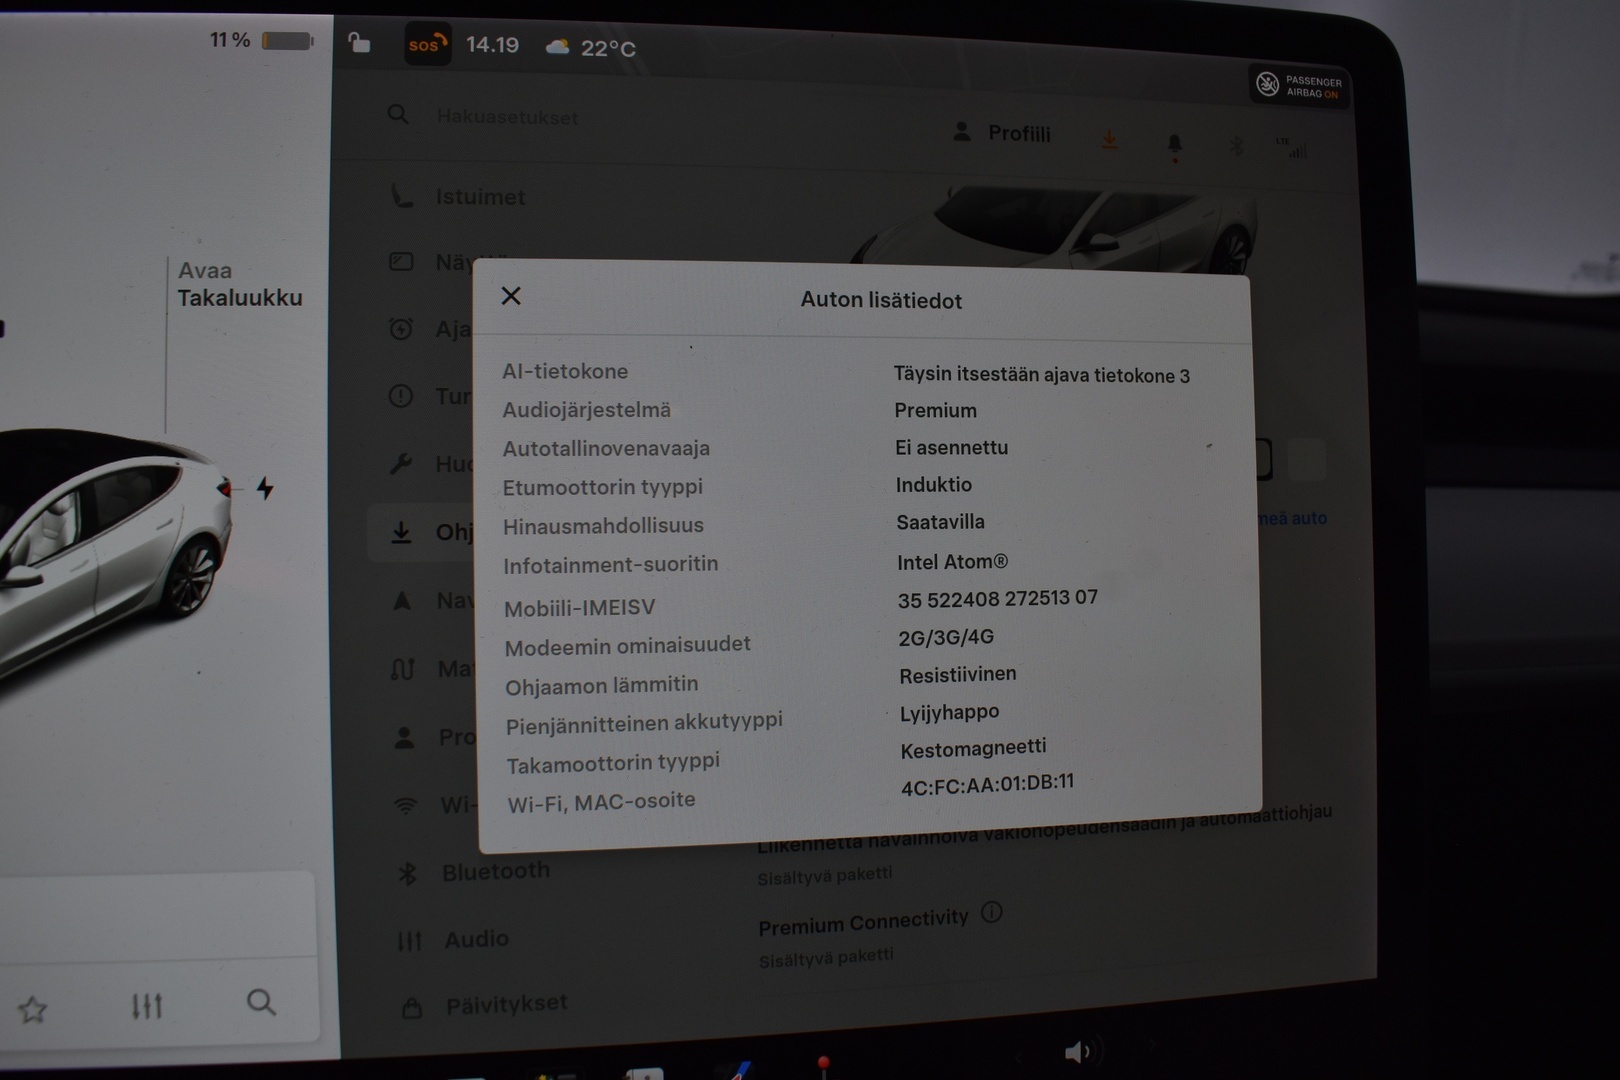This screenshot has width=1620, height=1080.
Task: Close the Auton lisätiedot dialog
Action: point(511,295)
